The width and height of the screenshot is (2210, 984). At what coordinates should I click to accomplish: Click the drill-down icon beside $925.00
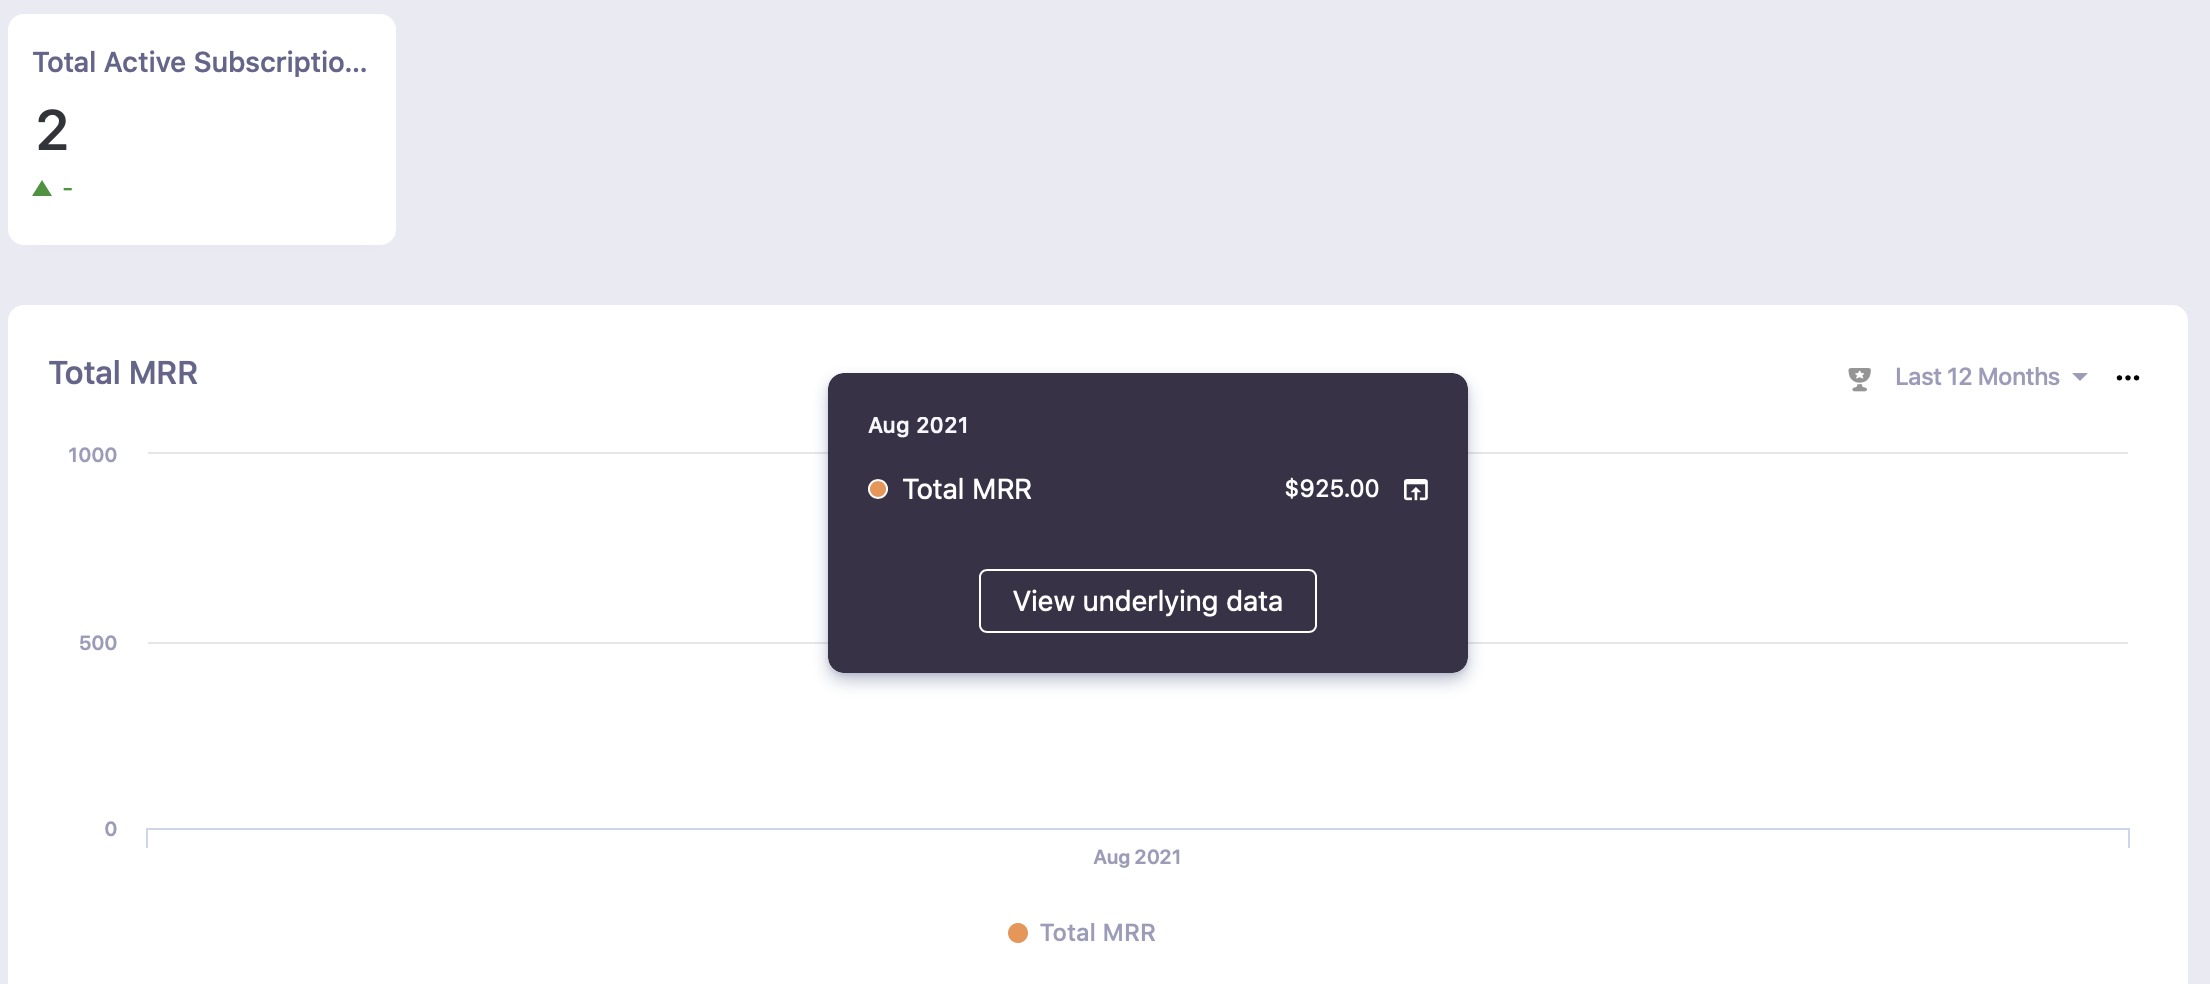[x=1416, y=490]
